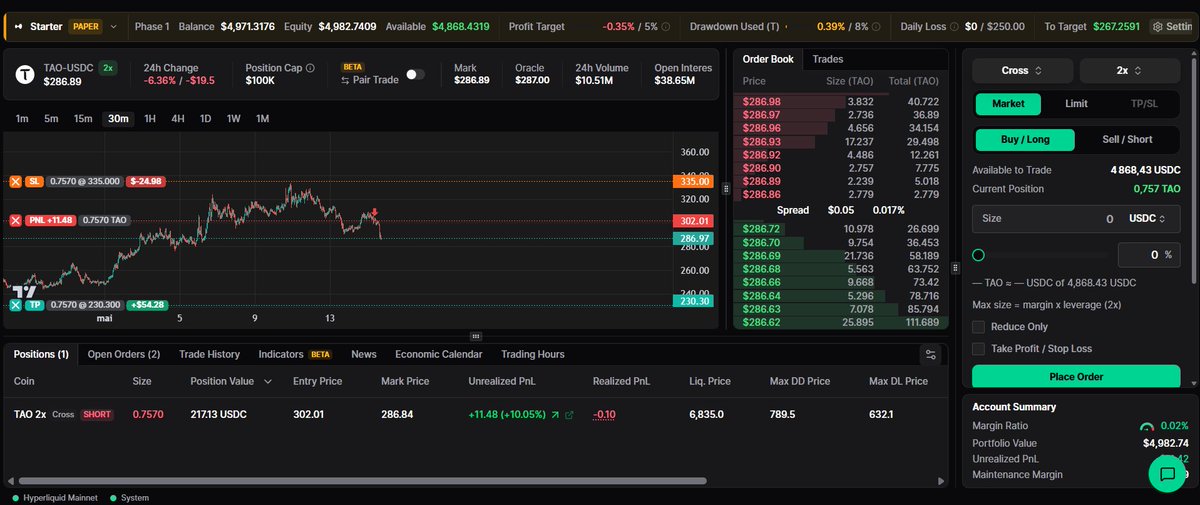Click the TAO token logo icon
Viewport: 1200px width, 505px height.
coord(26,74)
